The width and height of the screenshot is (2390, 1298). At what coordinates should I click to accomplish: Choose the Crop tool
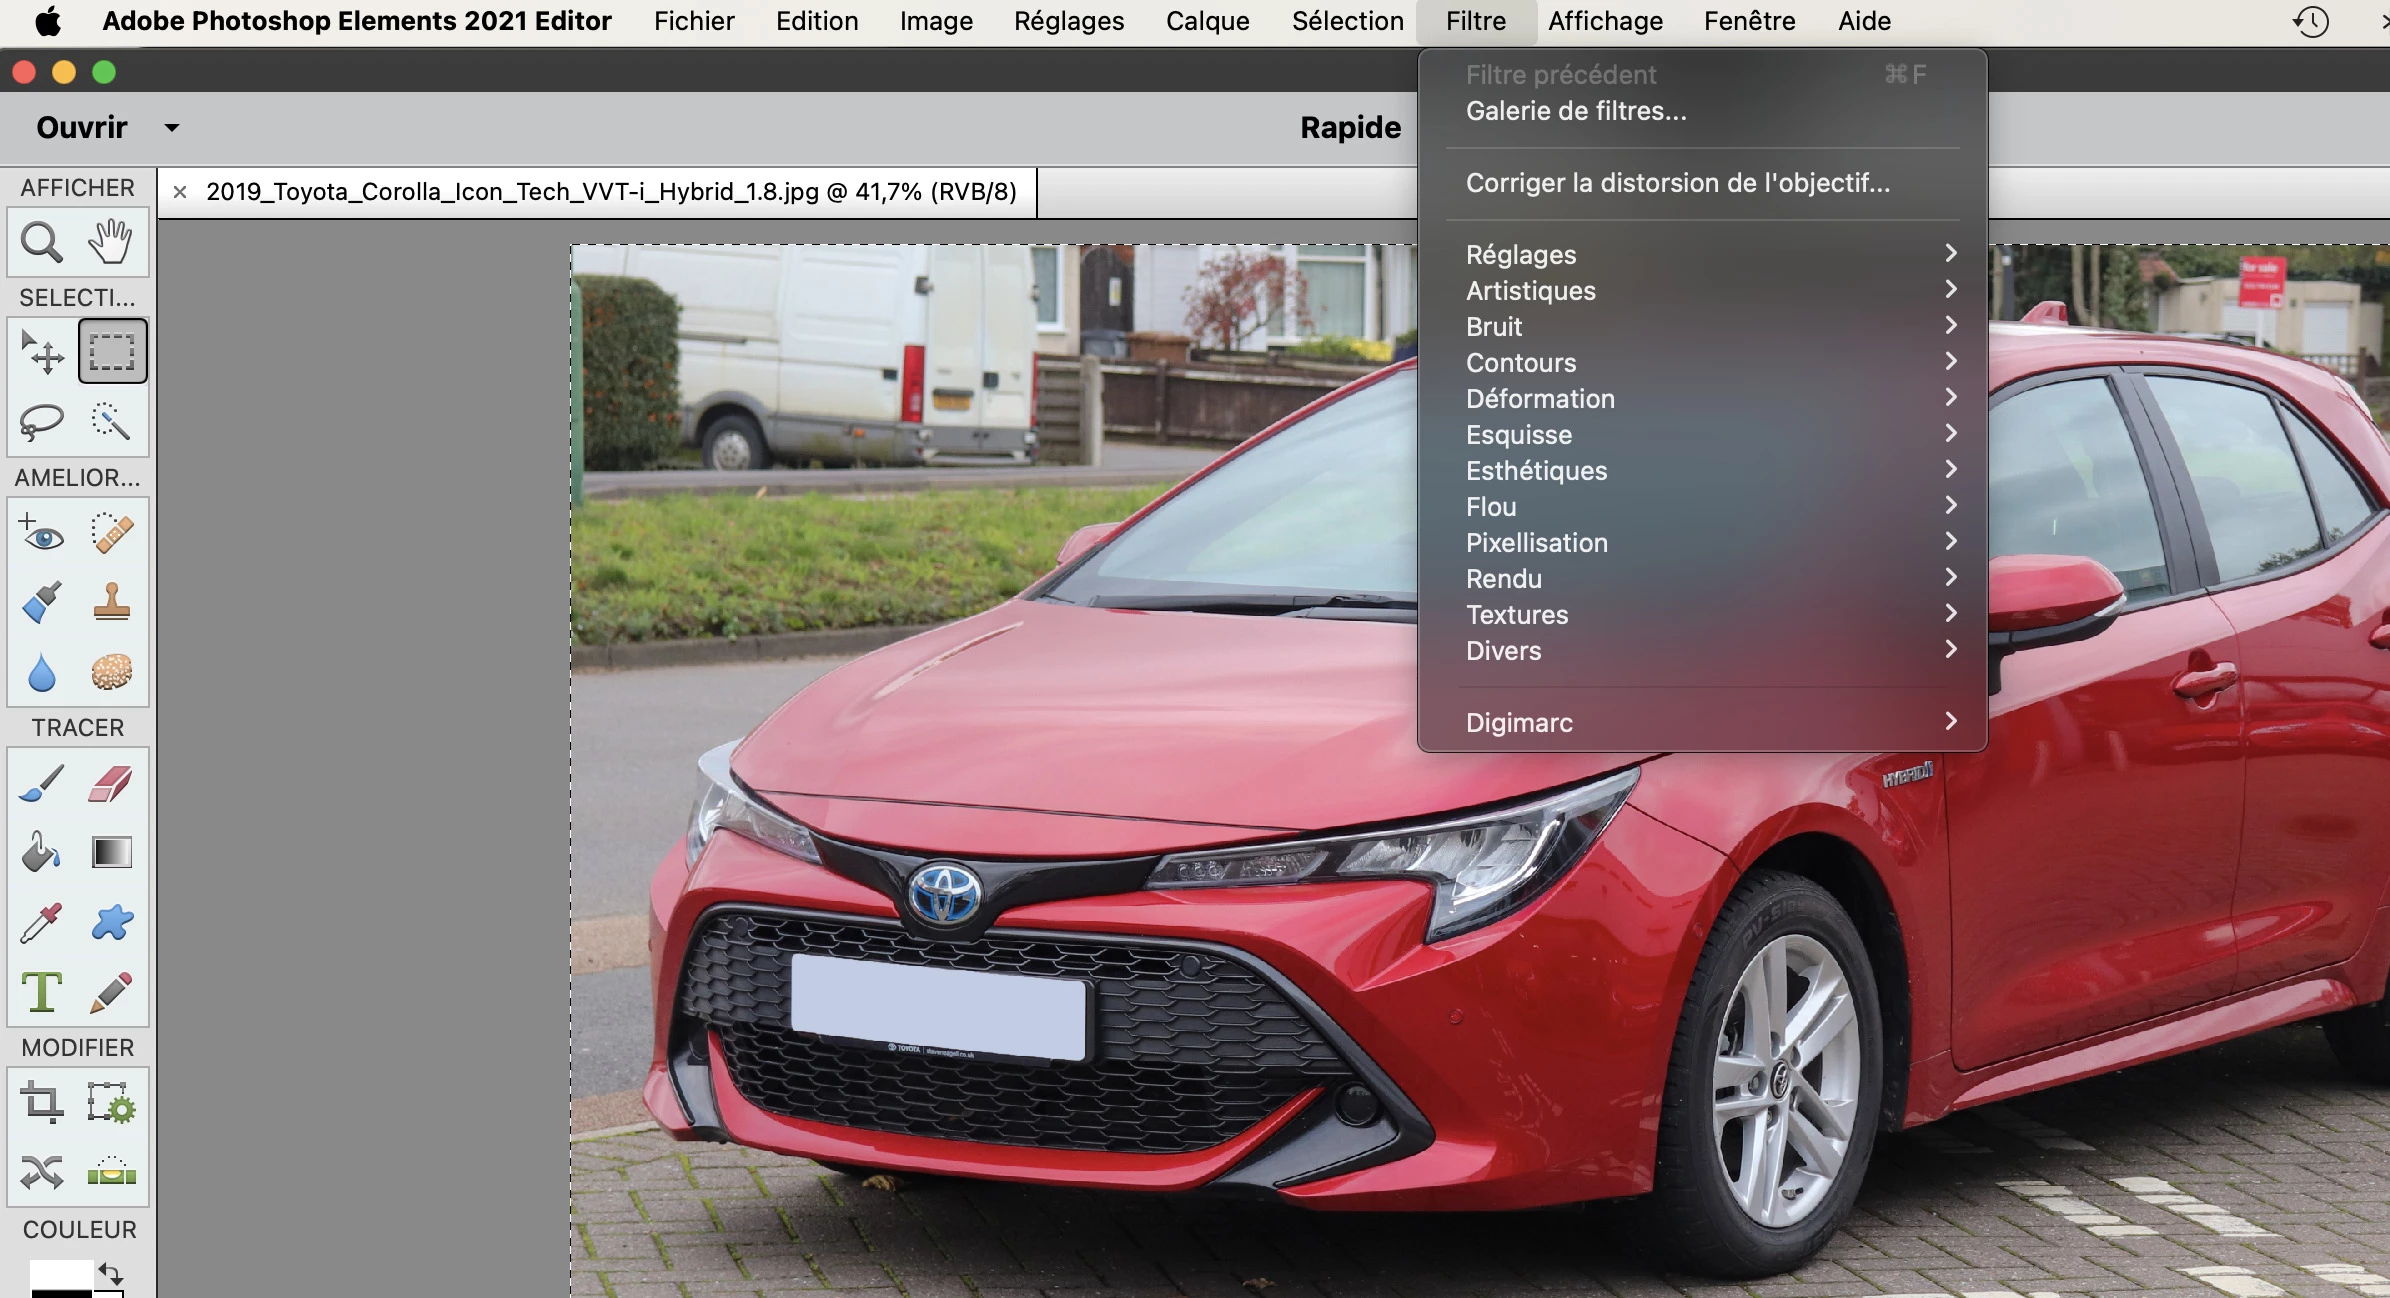tap(42, 1103)
